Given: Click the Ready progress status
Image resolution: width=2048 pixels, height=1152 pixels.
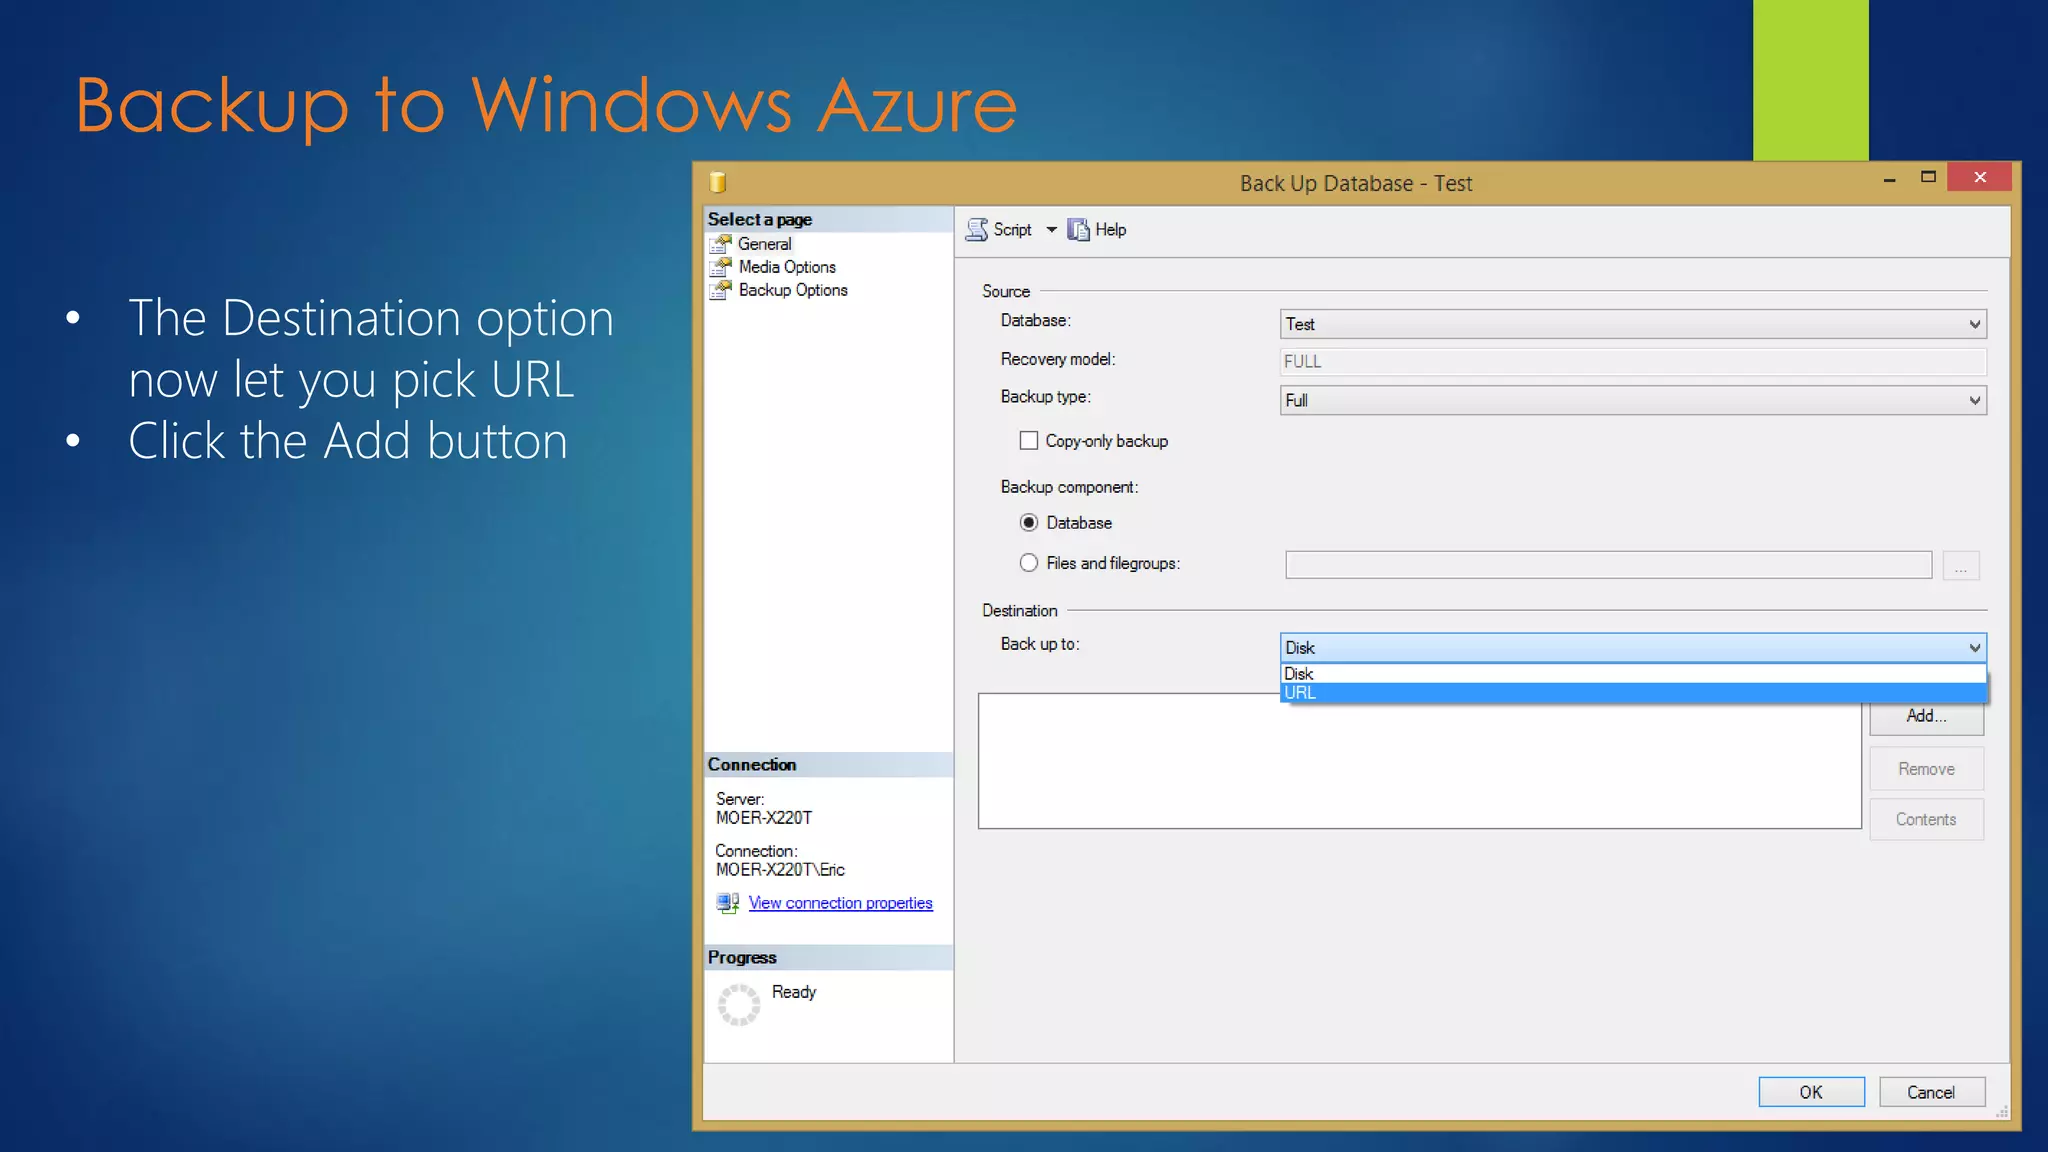Looking at the screenshot, I should [794, 992].
